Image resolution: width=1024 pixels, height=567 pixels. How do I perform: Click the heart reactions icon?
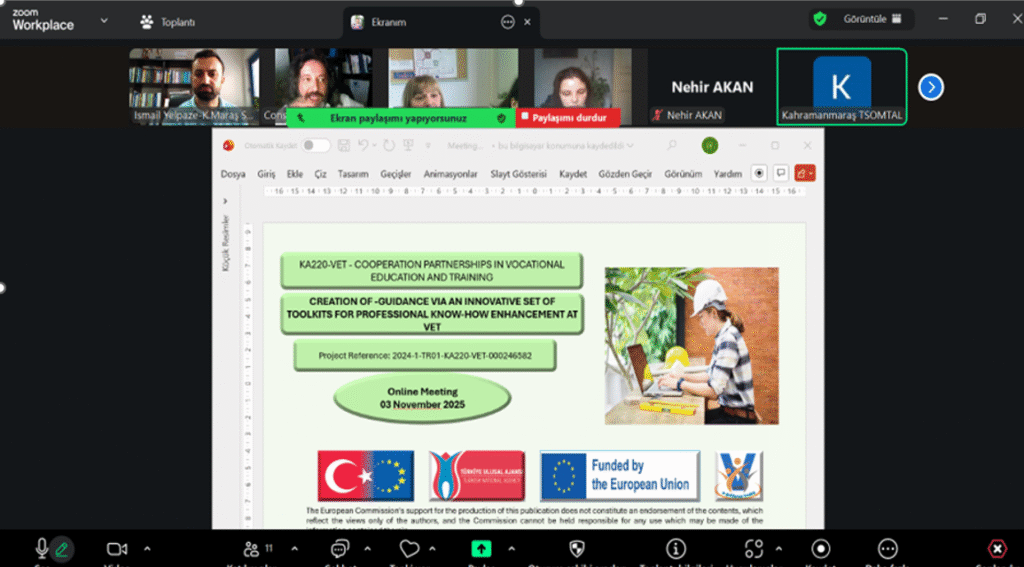pyautogui.click(x=409, y=549)
